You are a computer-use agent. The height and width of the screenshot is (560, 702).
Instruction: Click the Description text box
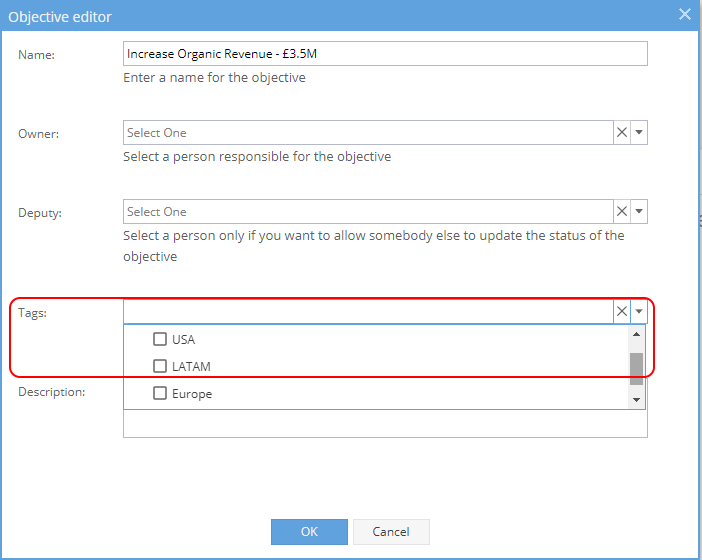click(x=385, y=423)
